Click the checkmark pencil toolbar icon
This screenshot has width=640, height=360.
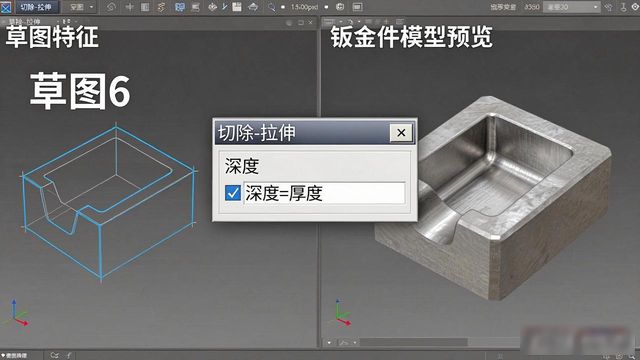(x=225, y=7)
